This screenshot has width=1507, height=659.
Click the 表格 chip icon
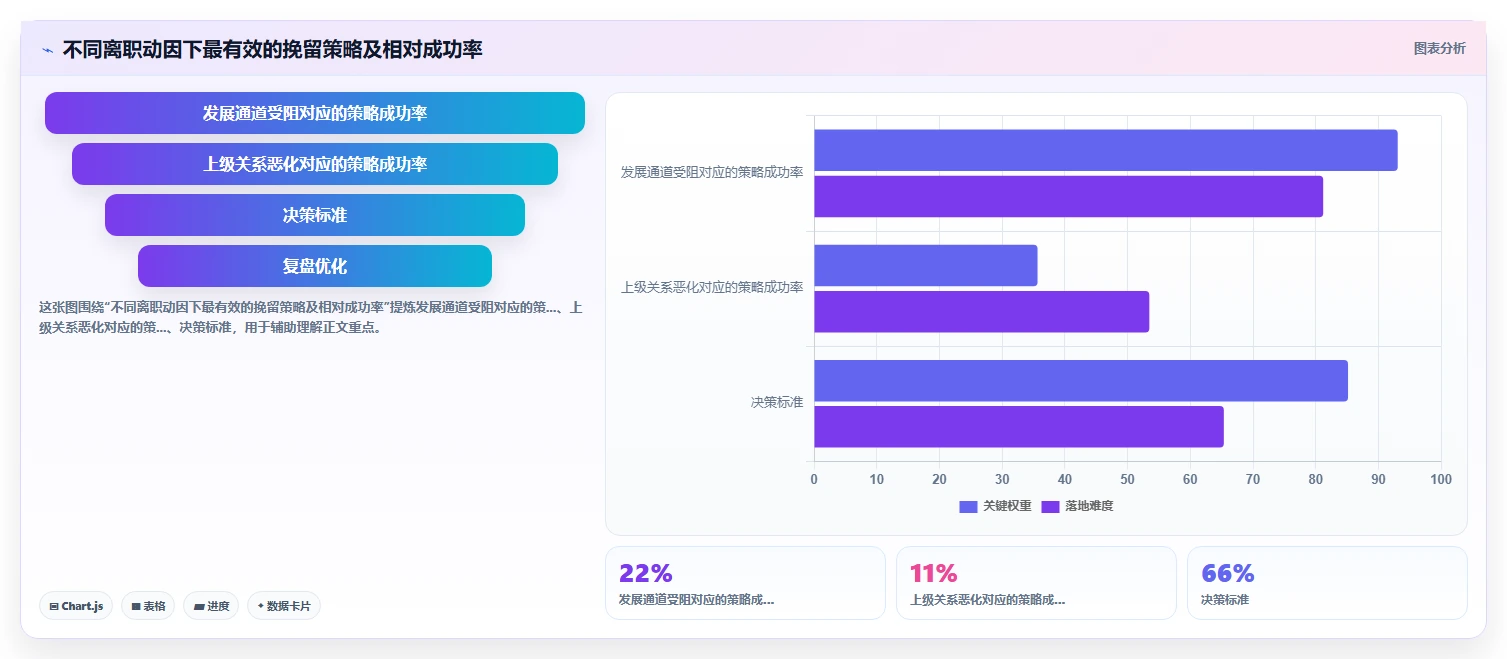(136, 606)
